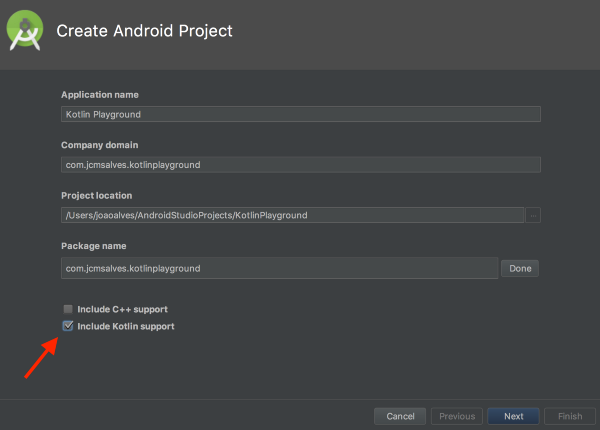The image size is (600, 430).
Task: Cancel the project creation dialog
Action: tap(400, 416)
